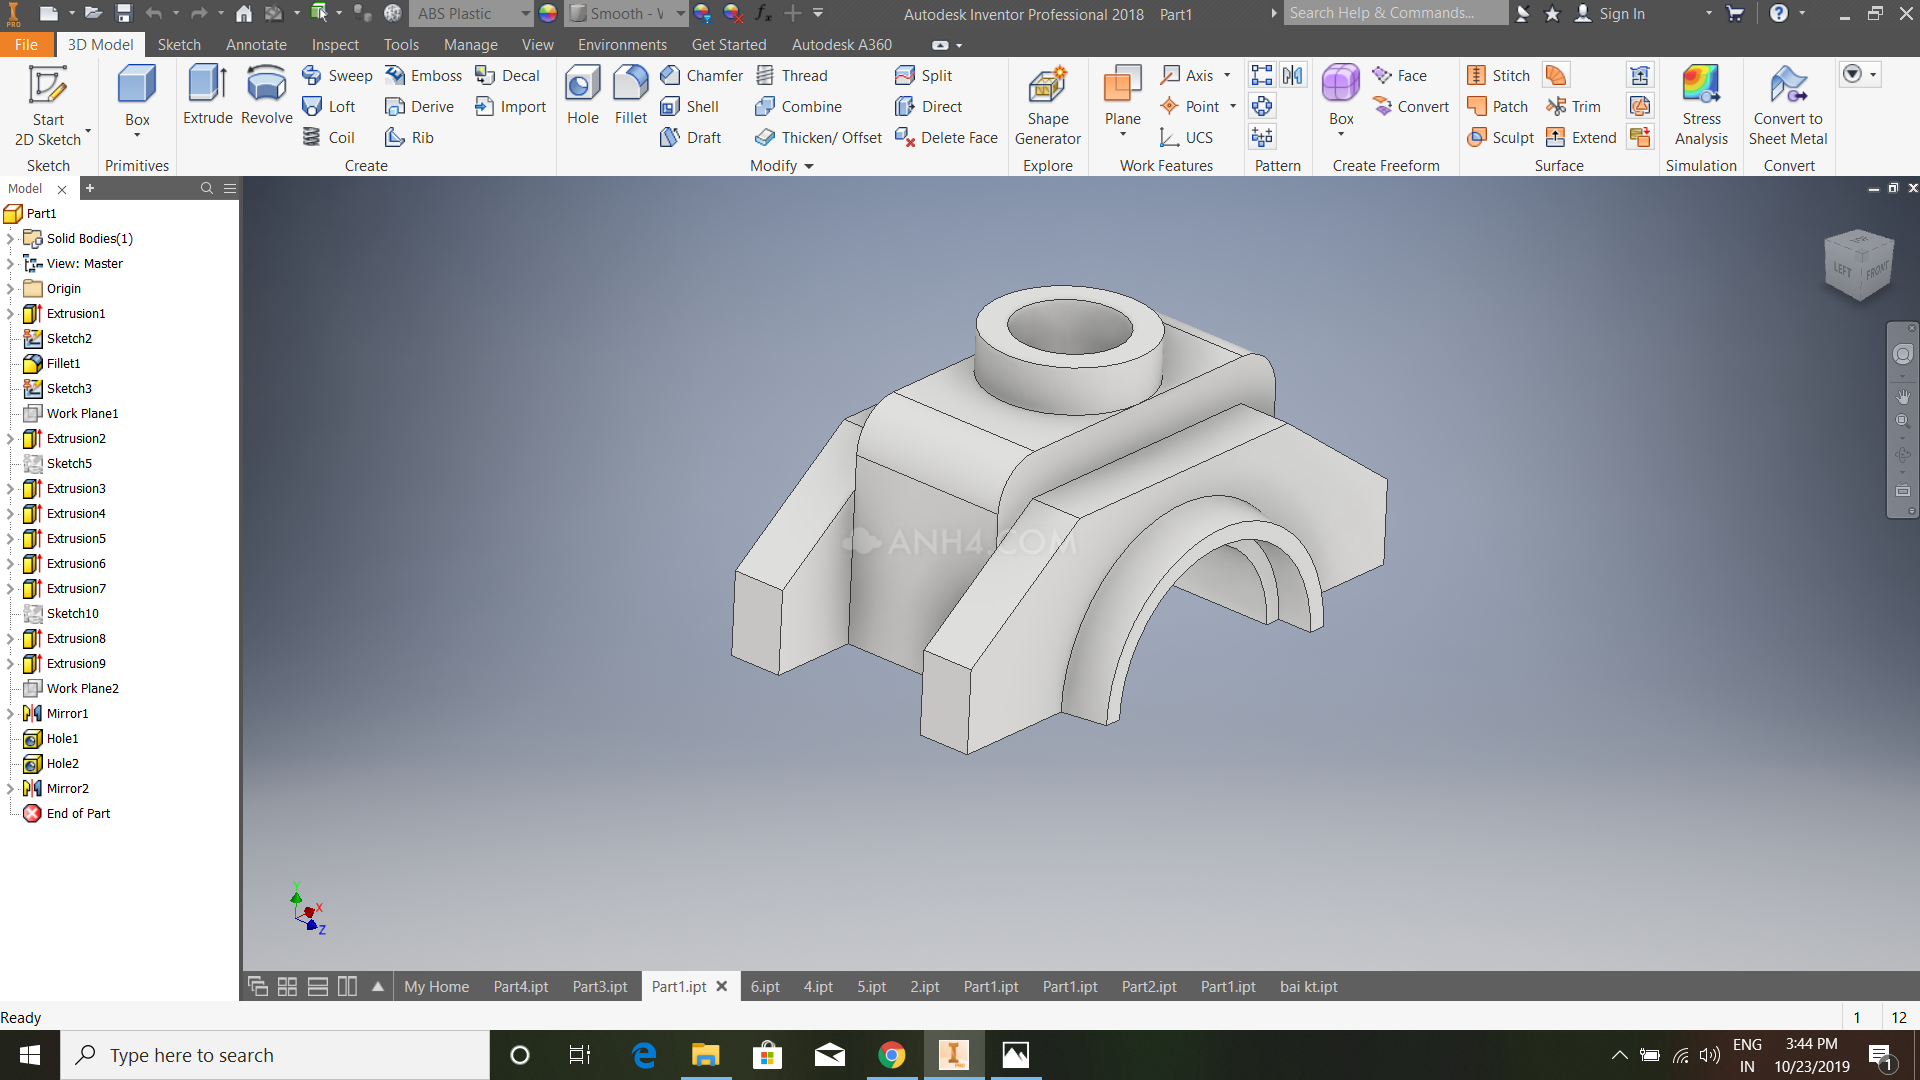
Task: Select Work Plane2 in browser
Action: [x=82, y=689]
